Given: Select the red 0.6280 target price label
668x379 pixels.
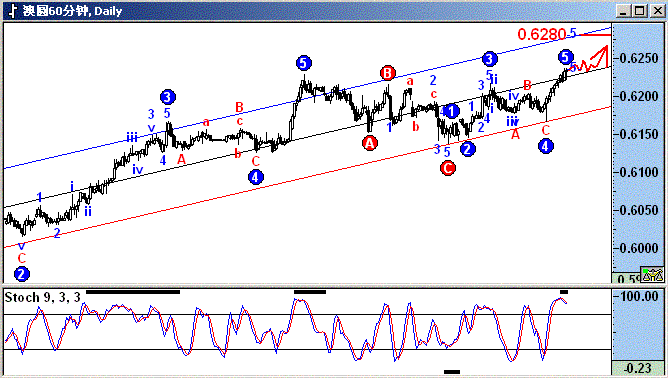Looking at the screenshot, I should point(541,34).
